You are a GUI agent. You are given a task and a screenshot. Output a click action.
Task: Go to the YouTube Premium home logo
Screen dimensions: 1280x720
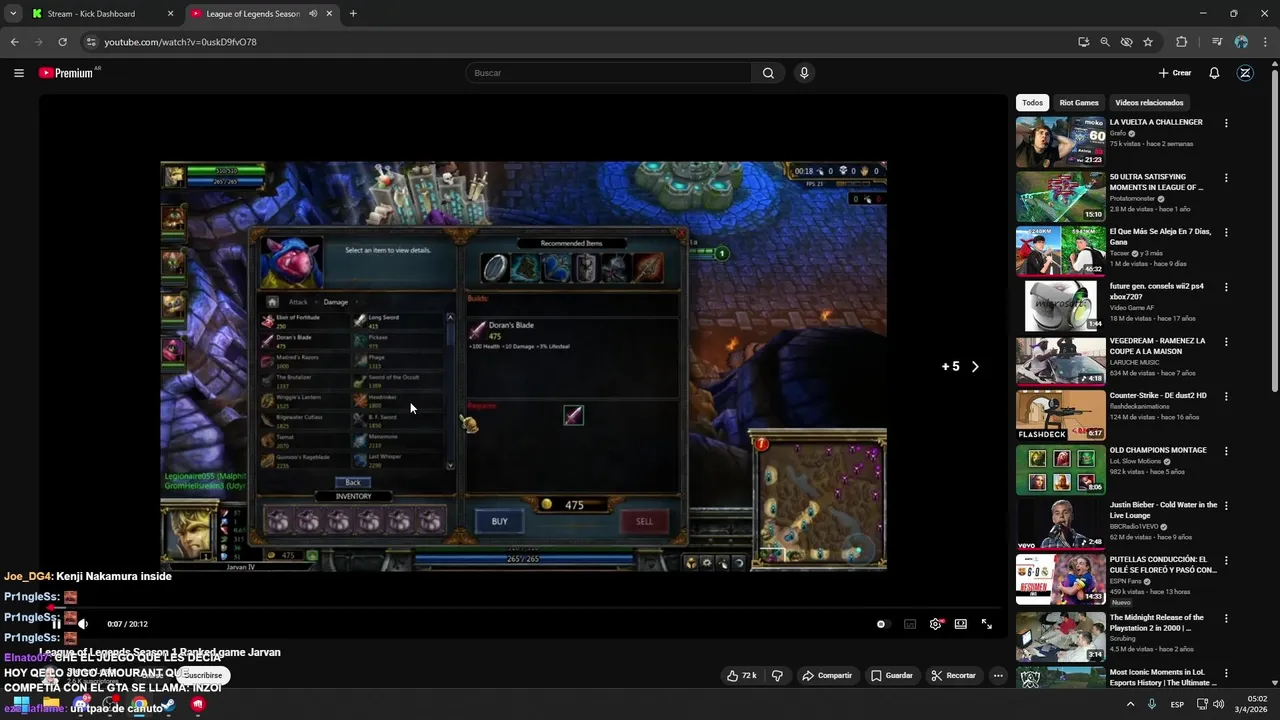pos(66,73)
